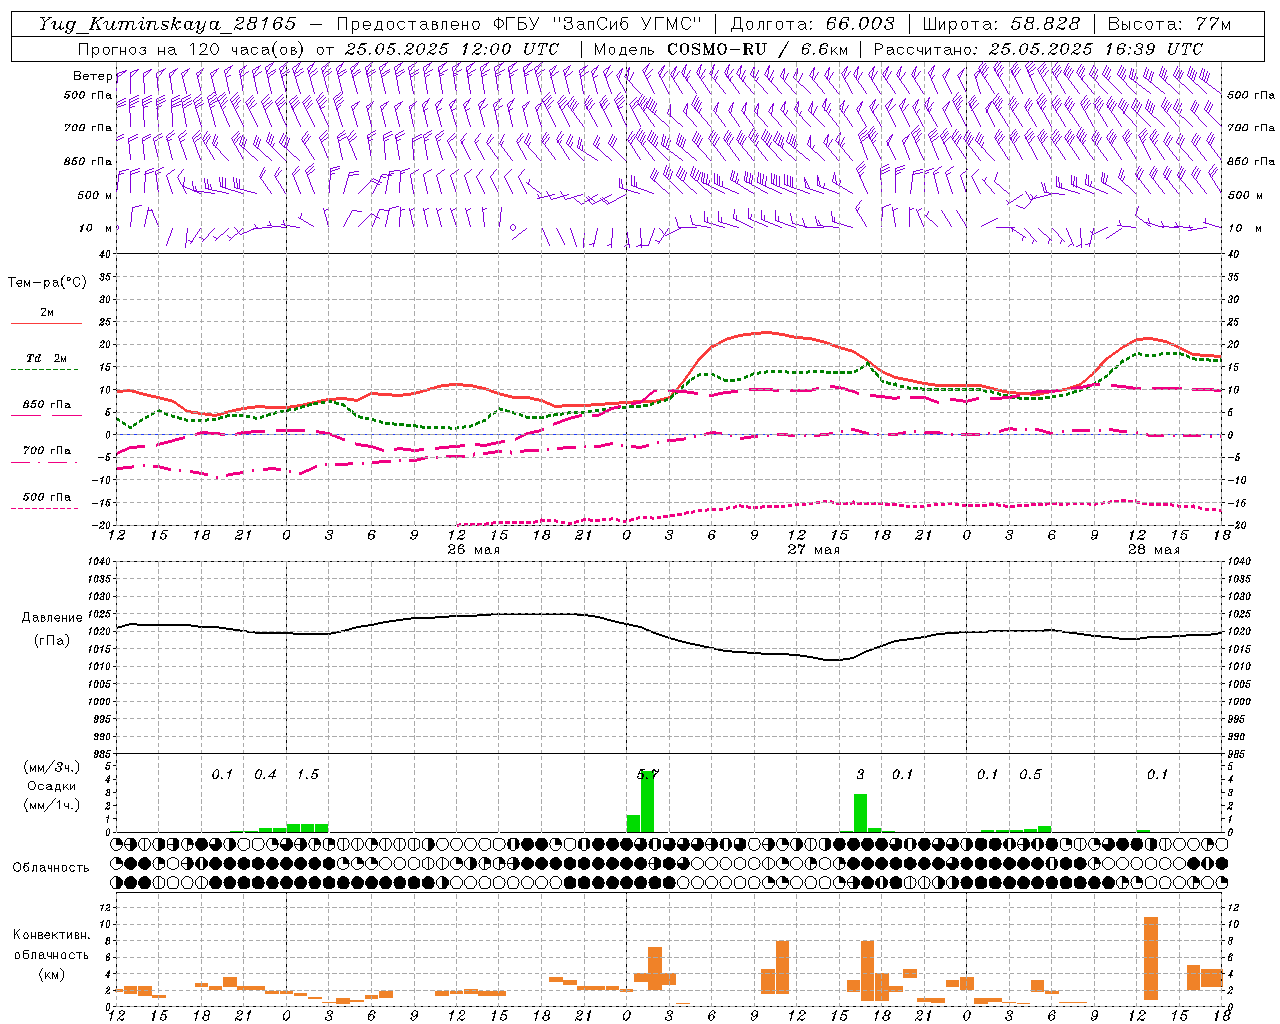Click the Долгота: 66.003 value
Screen dimensions: 1280x1024
tap(812, 24)
